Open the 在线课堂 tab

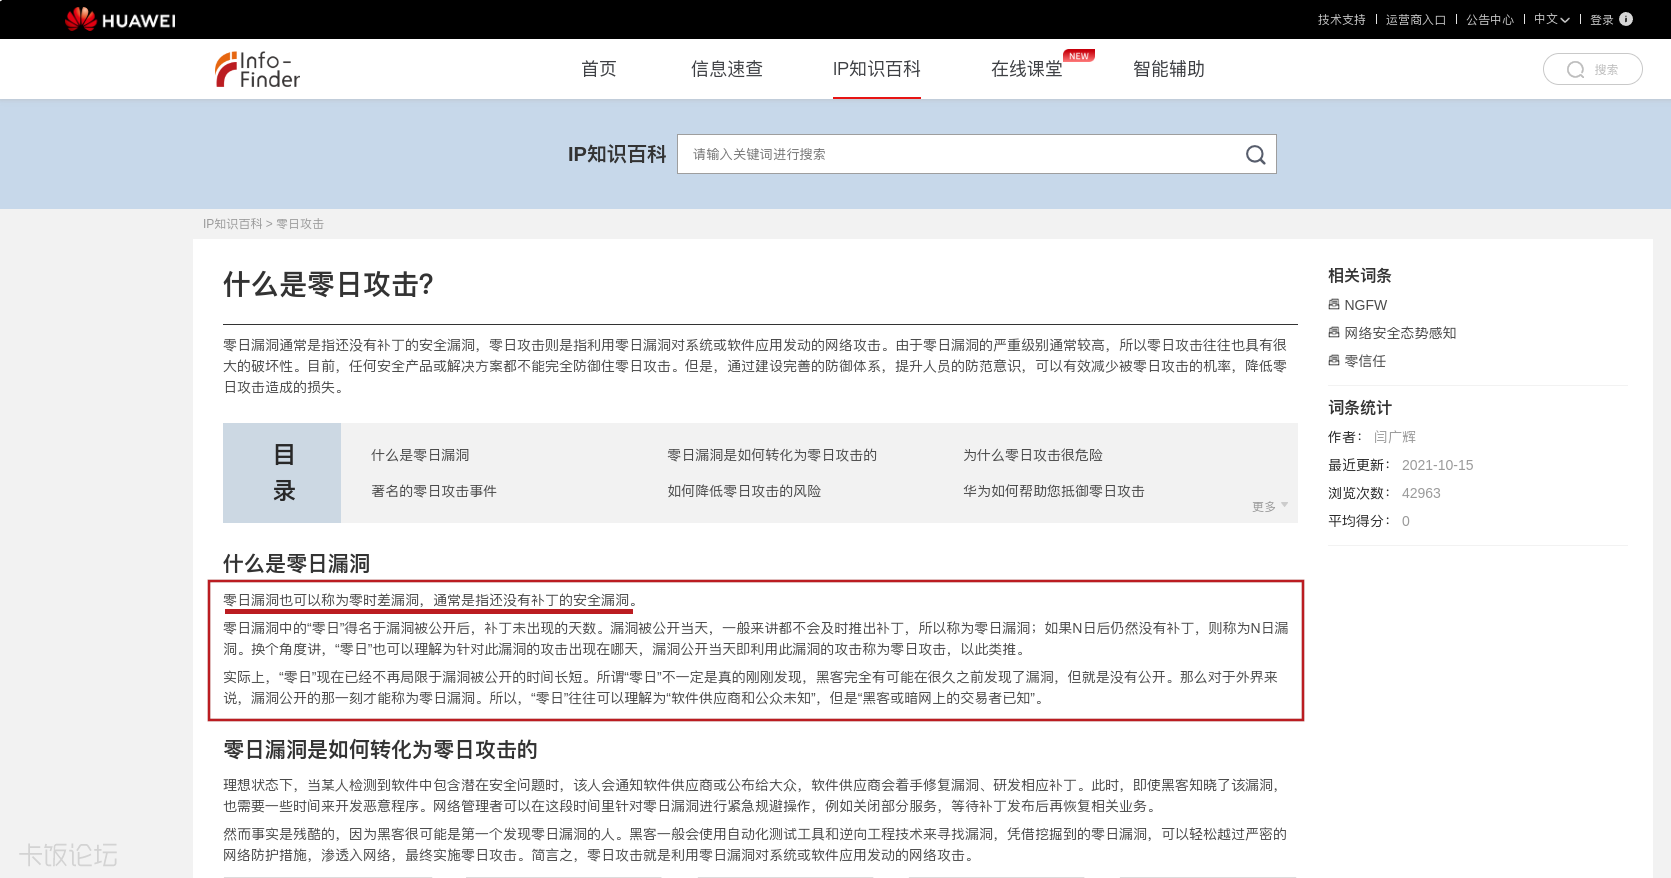coord(1027,69)
